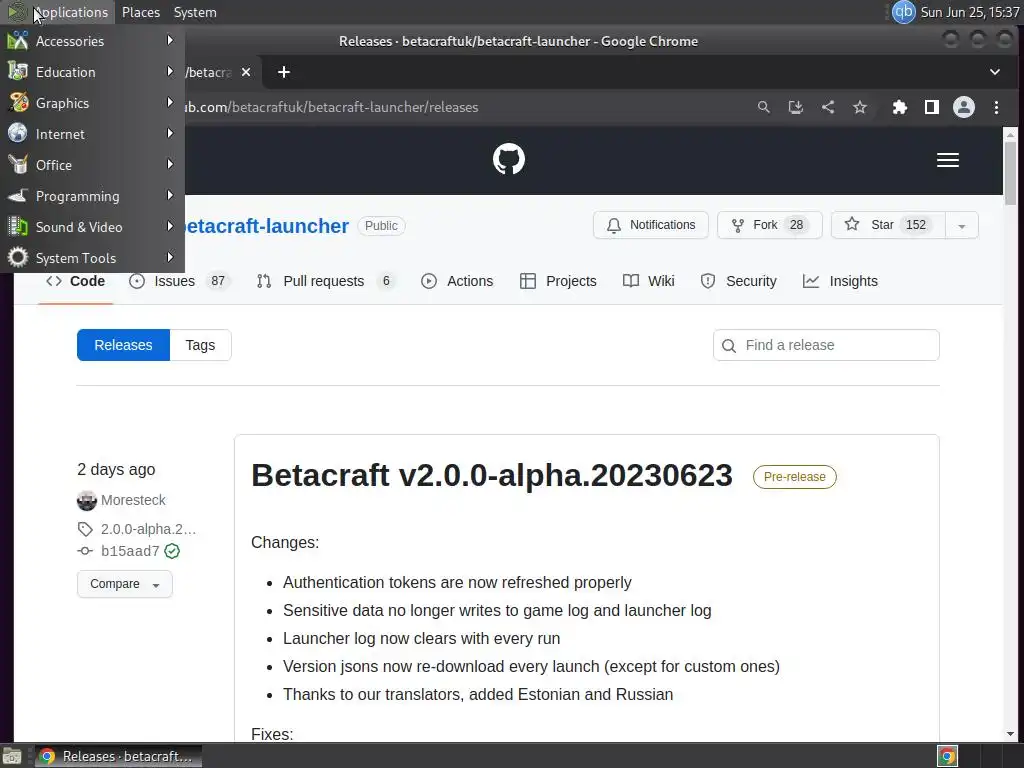The width and height of the screenshot is (1024, 768).
Task: Select the Releases Chrome window in taskbar
Action: pos(118,756)
